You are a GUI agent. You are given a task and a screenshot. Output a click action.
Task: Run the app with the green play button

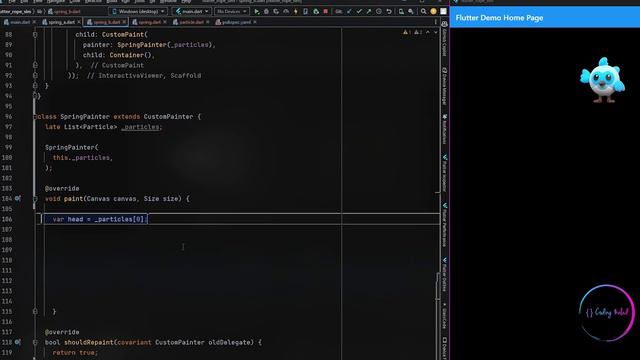pos(256,11)
